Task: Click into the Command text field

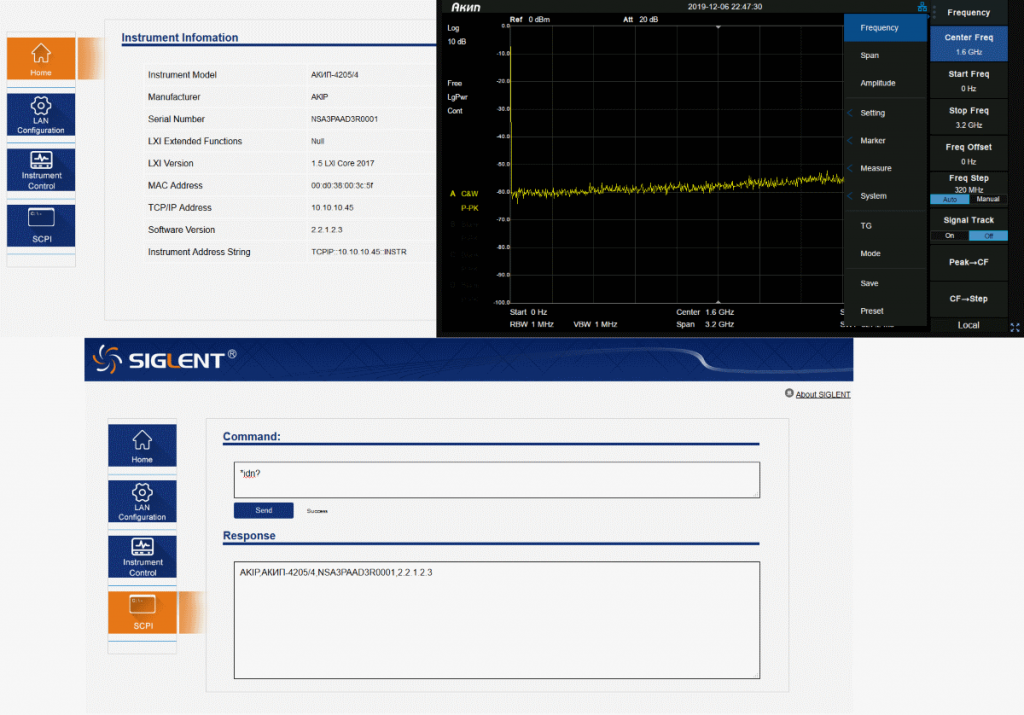Action: (497, 480)
